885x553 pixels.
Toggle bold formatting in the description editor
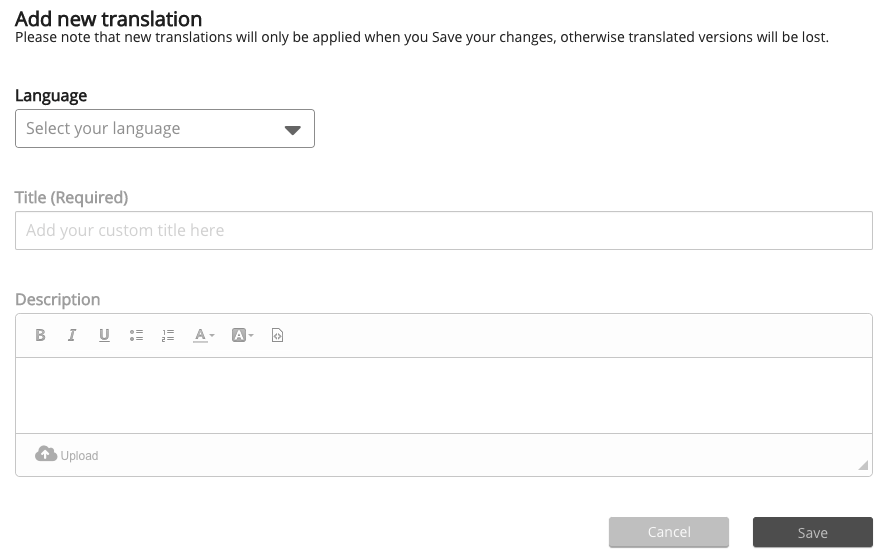pyautogui.click(x=40, y=336)
